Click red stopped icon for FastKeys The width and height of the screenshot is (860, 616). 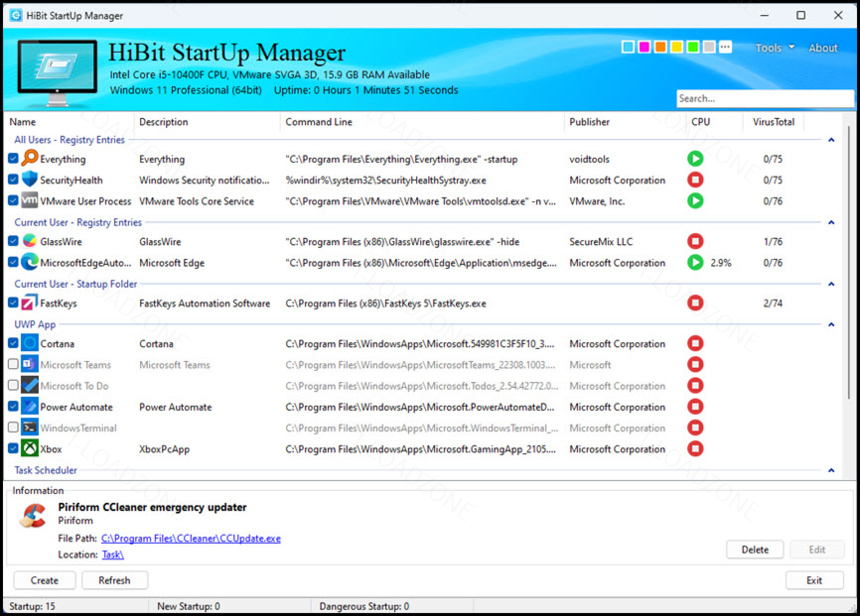695,302
